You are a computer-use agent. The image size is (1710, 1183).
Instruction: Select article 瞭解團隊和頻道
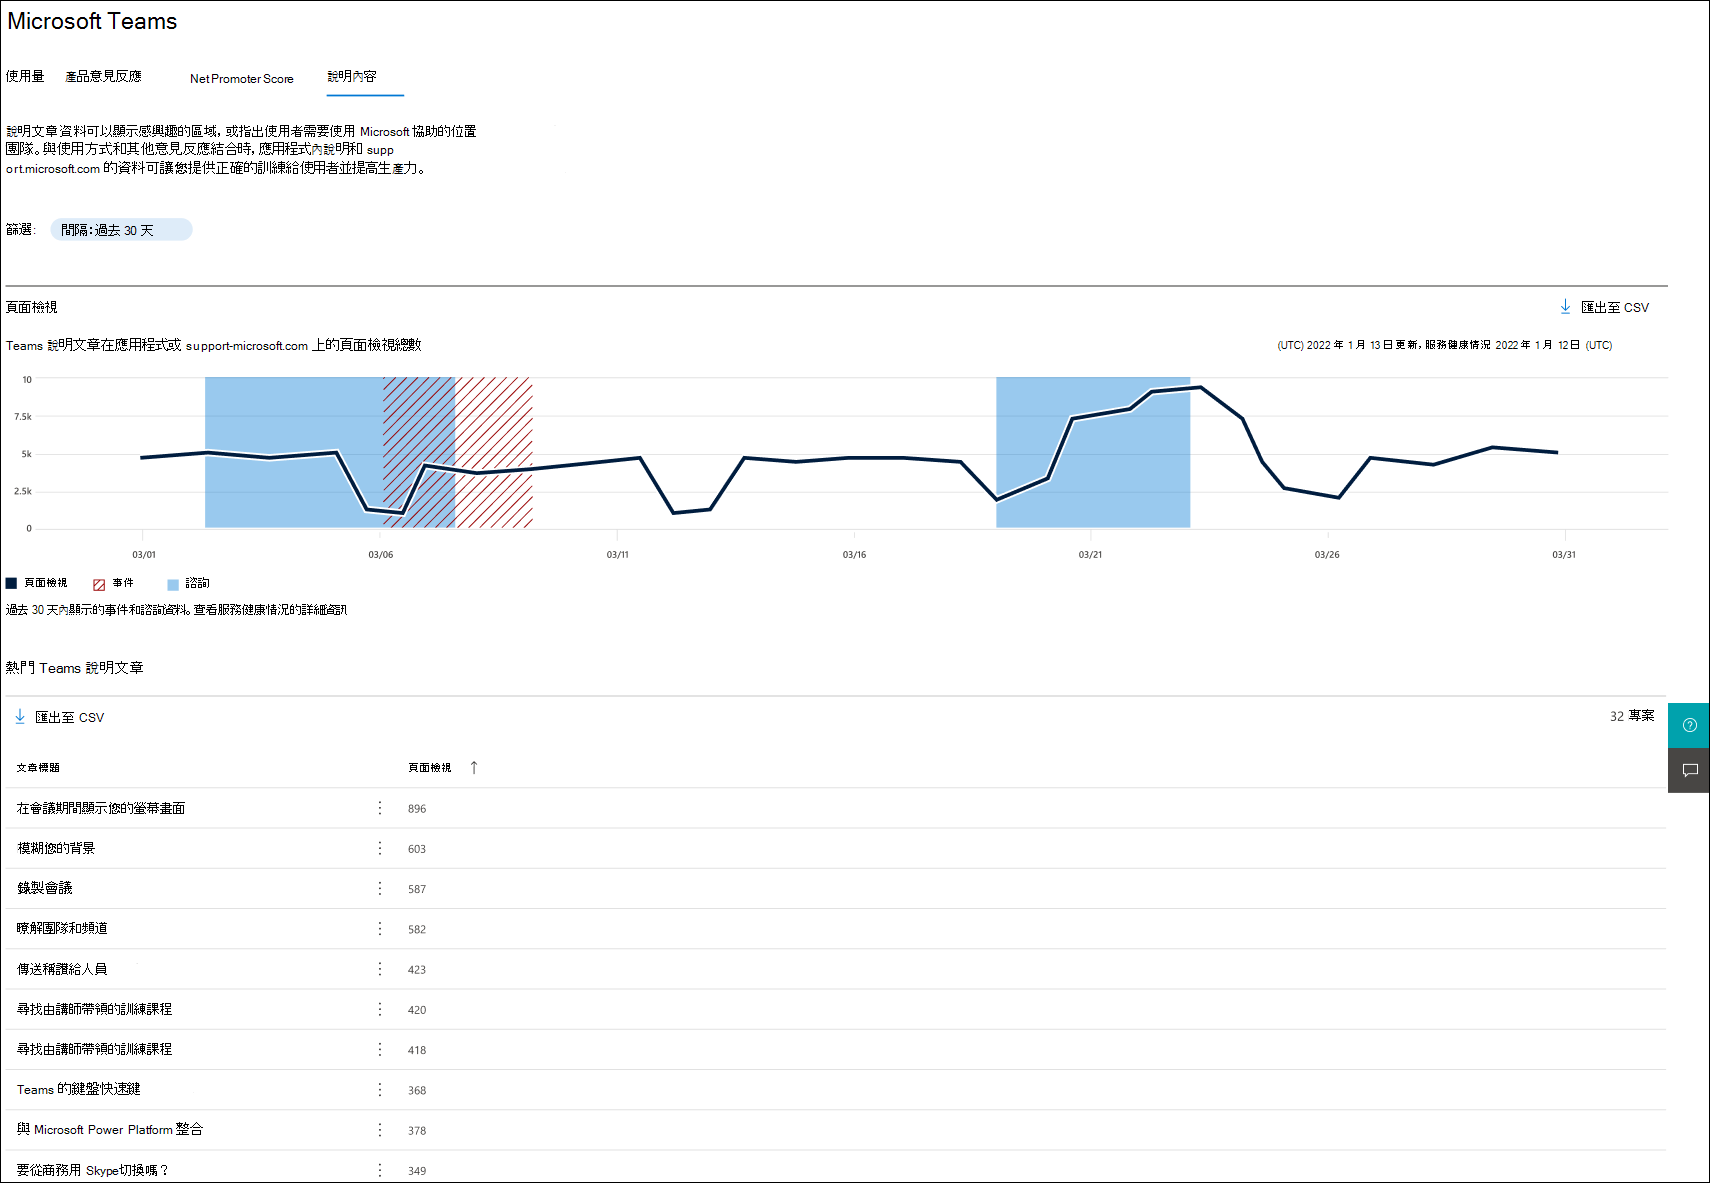[62, 928]
